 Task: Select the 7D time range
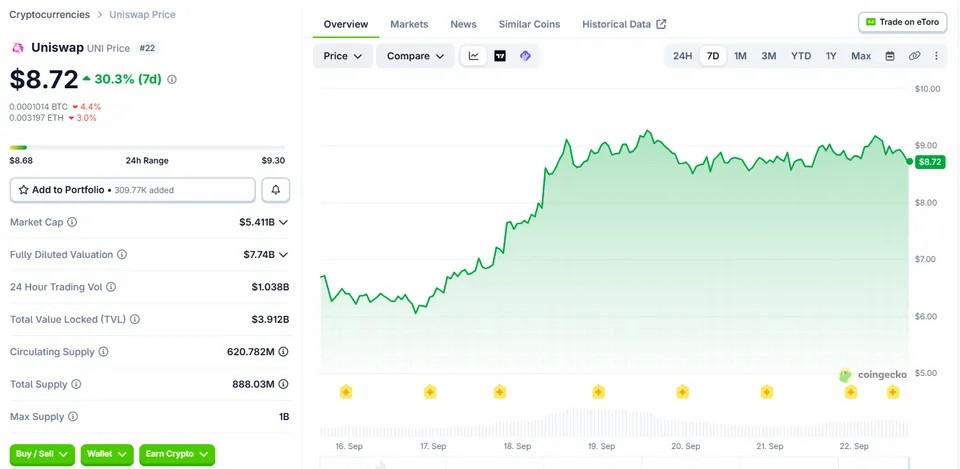(713, 56)
